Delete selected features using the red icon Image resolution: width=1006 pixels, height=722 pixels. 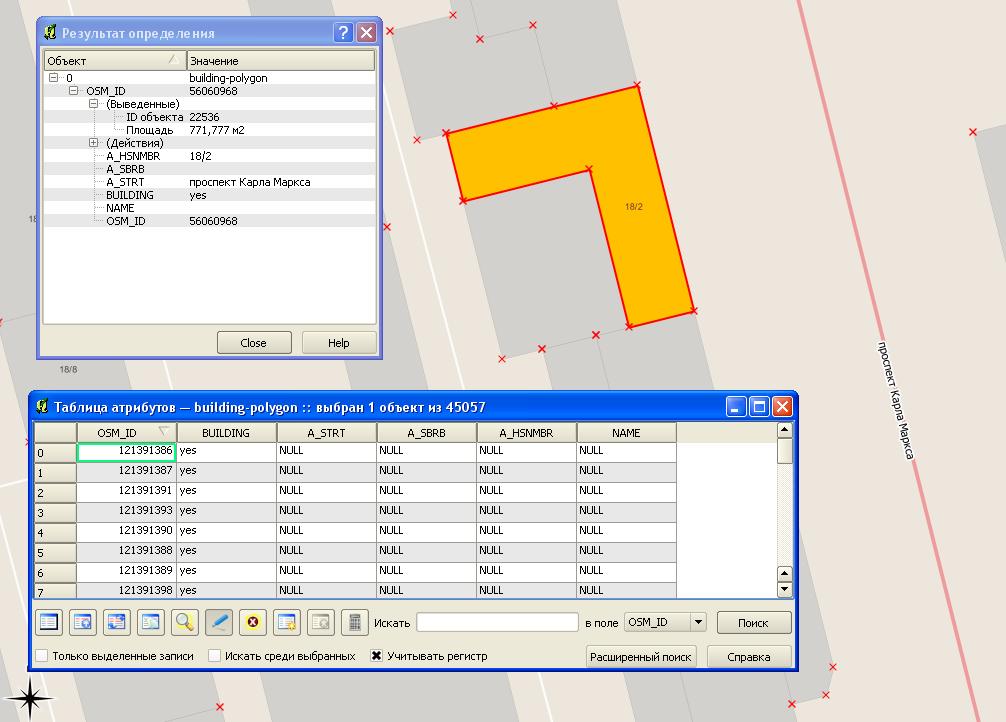[x=251, y=622]
